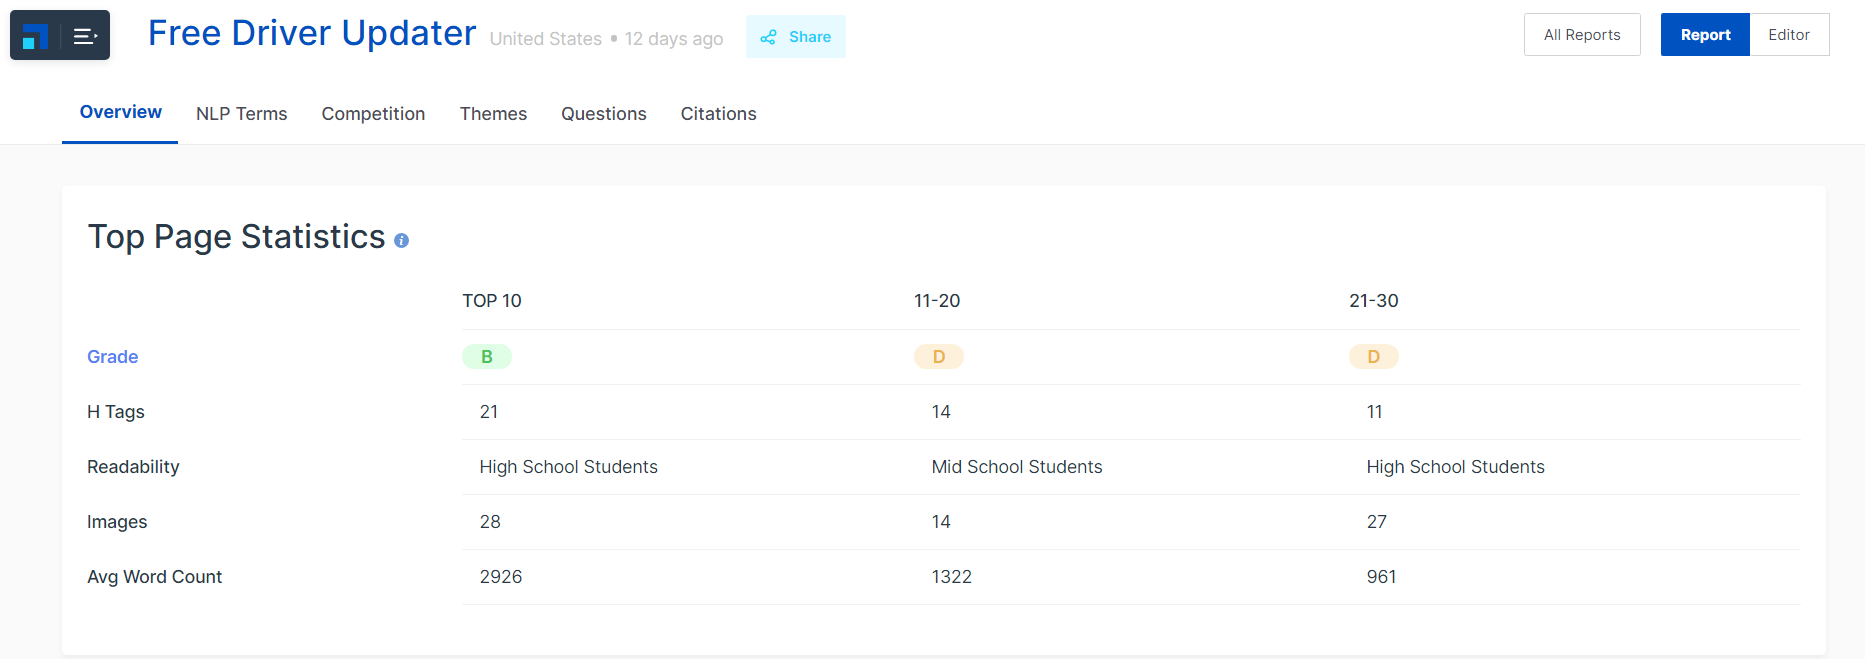Click the TOP 10 column header
1865x659 pixels.
[492, 301]
